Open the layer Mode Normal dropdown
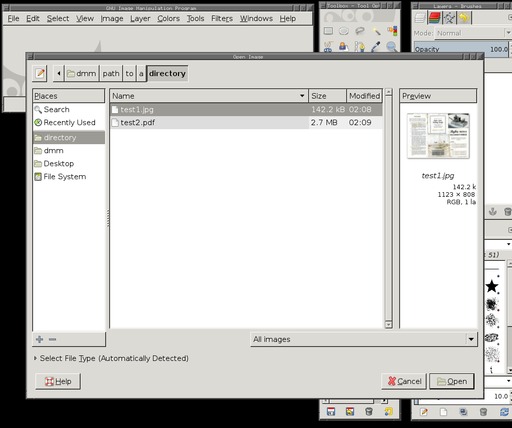 (473, 33)
